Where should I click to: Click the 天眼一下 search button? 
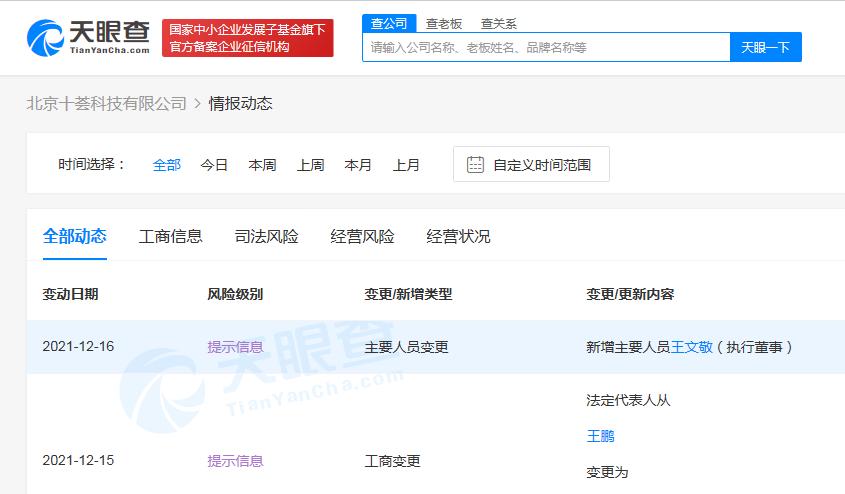(x=765, y=47)
